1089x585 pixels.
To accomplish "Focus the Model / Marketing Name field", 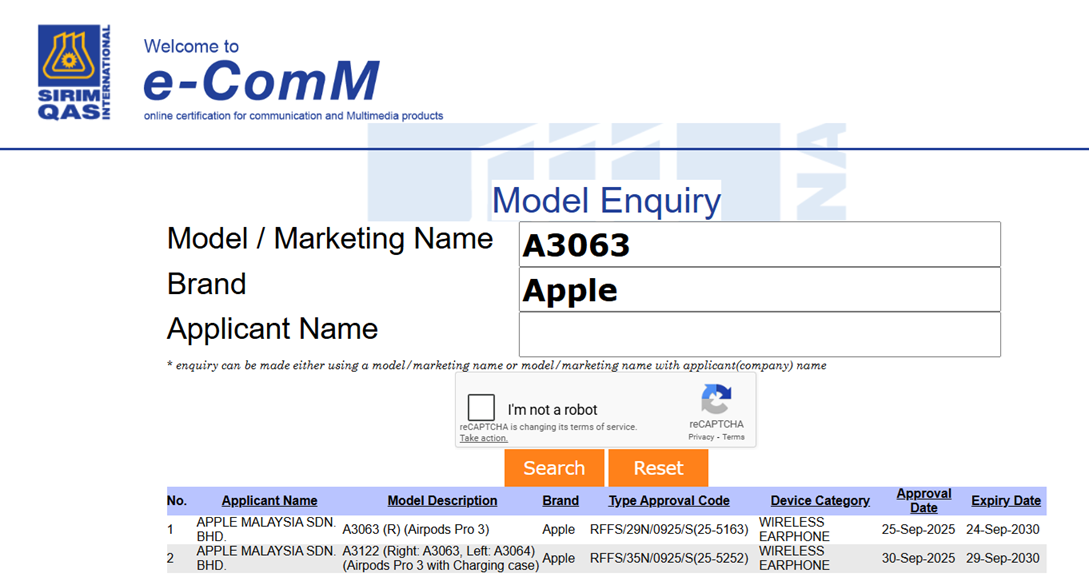I will [x=759, y=245].
